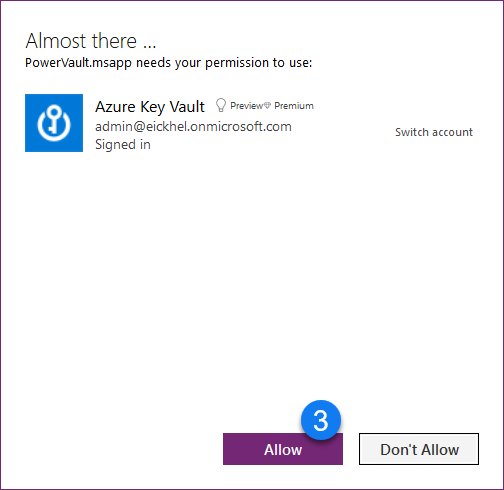Image resolution: width=504 pixels, height=490 pixels.
Task: Click the Signed in status text
Action: pyautogui.click(x=123, y=145)
